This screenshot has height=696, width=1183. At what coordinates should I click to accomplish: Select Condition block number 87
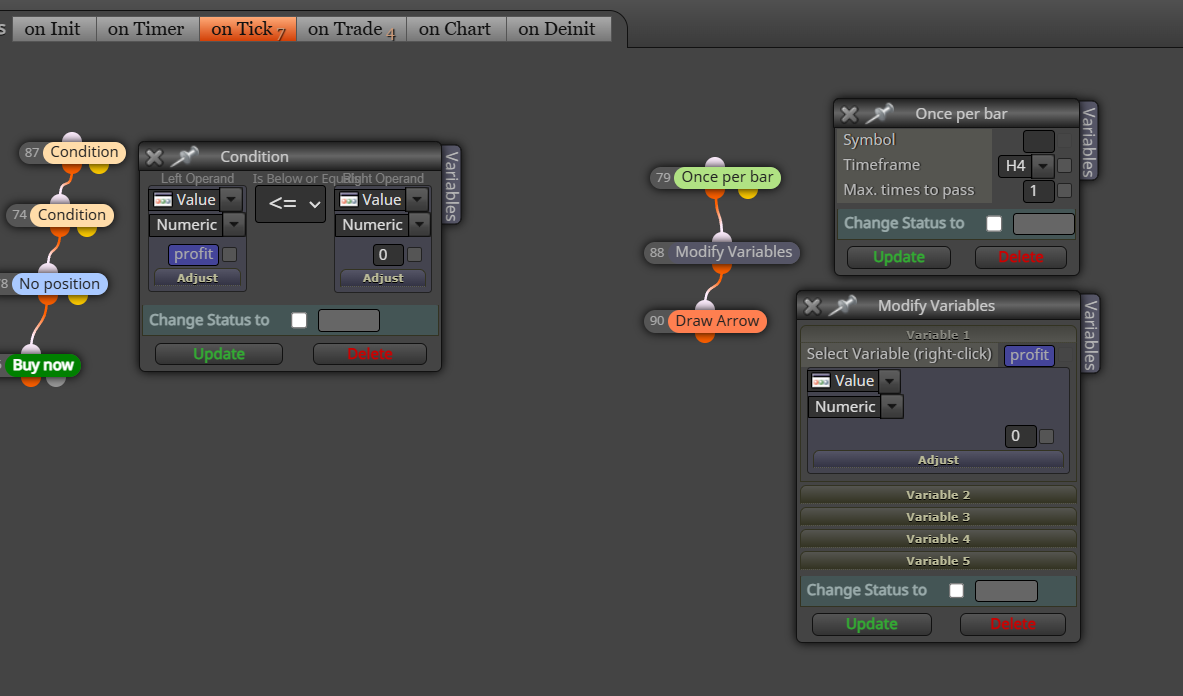coord(84,152)
